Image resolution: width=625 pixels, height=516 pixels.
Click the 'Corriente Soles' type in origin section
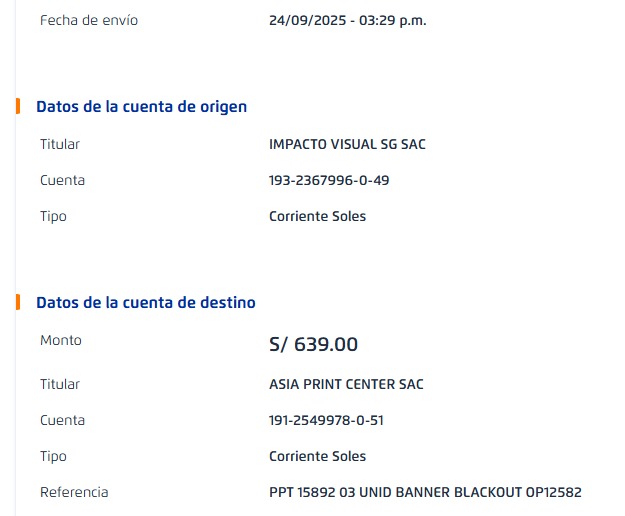(317, 216)
